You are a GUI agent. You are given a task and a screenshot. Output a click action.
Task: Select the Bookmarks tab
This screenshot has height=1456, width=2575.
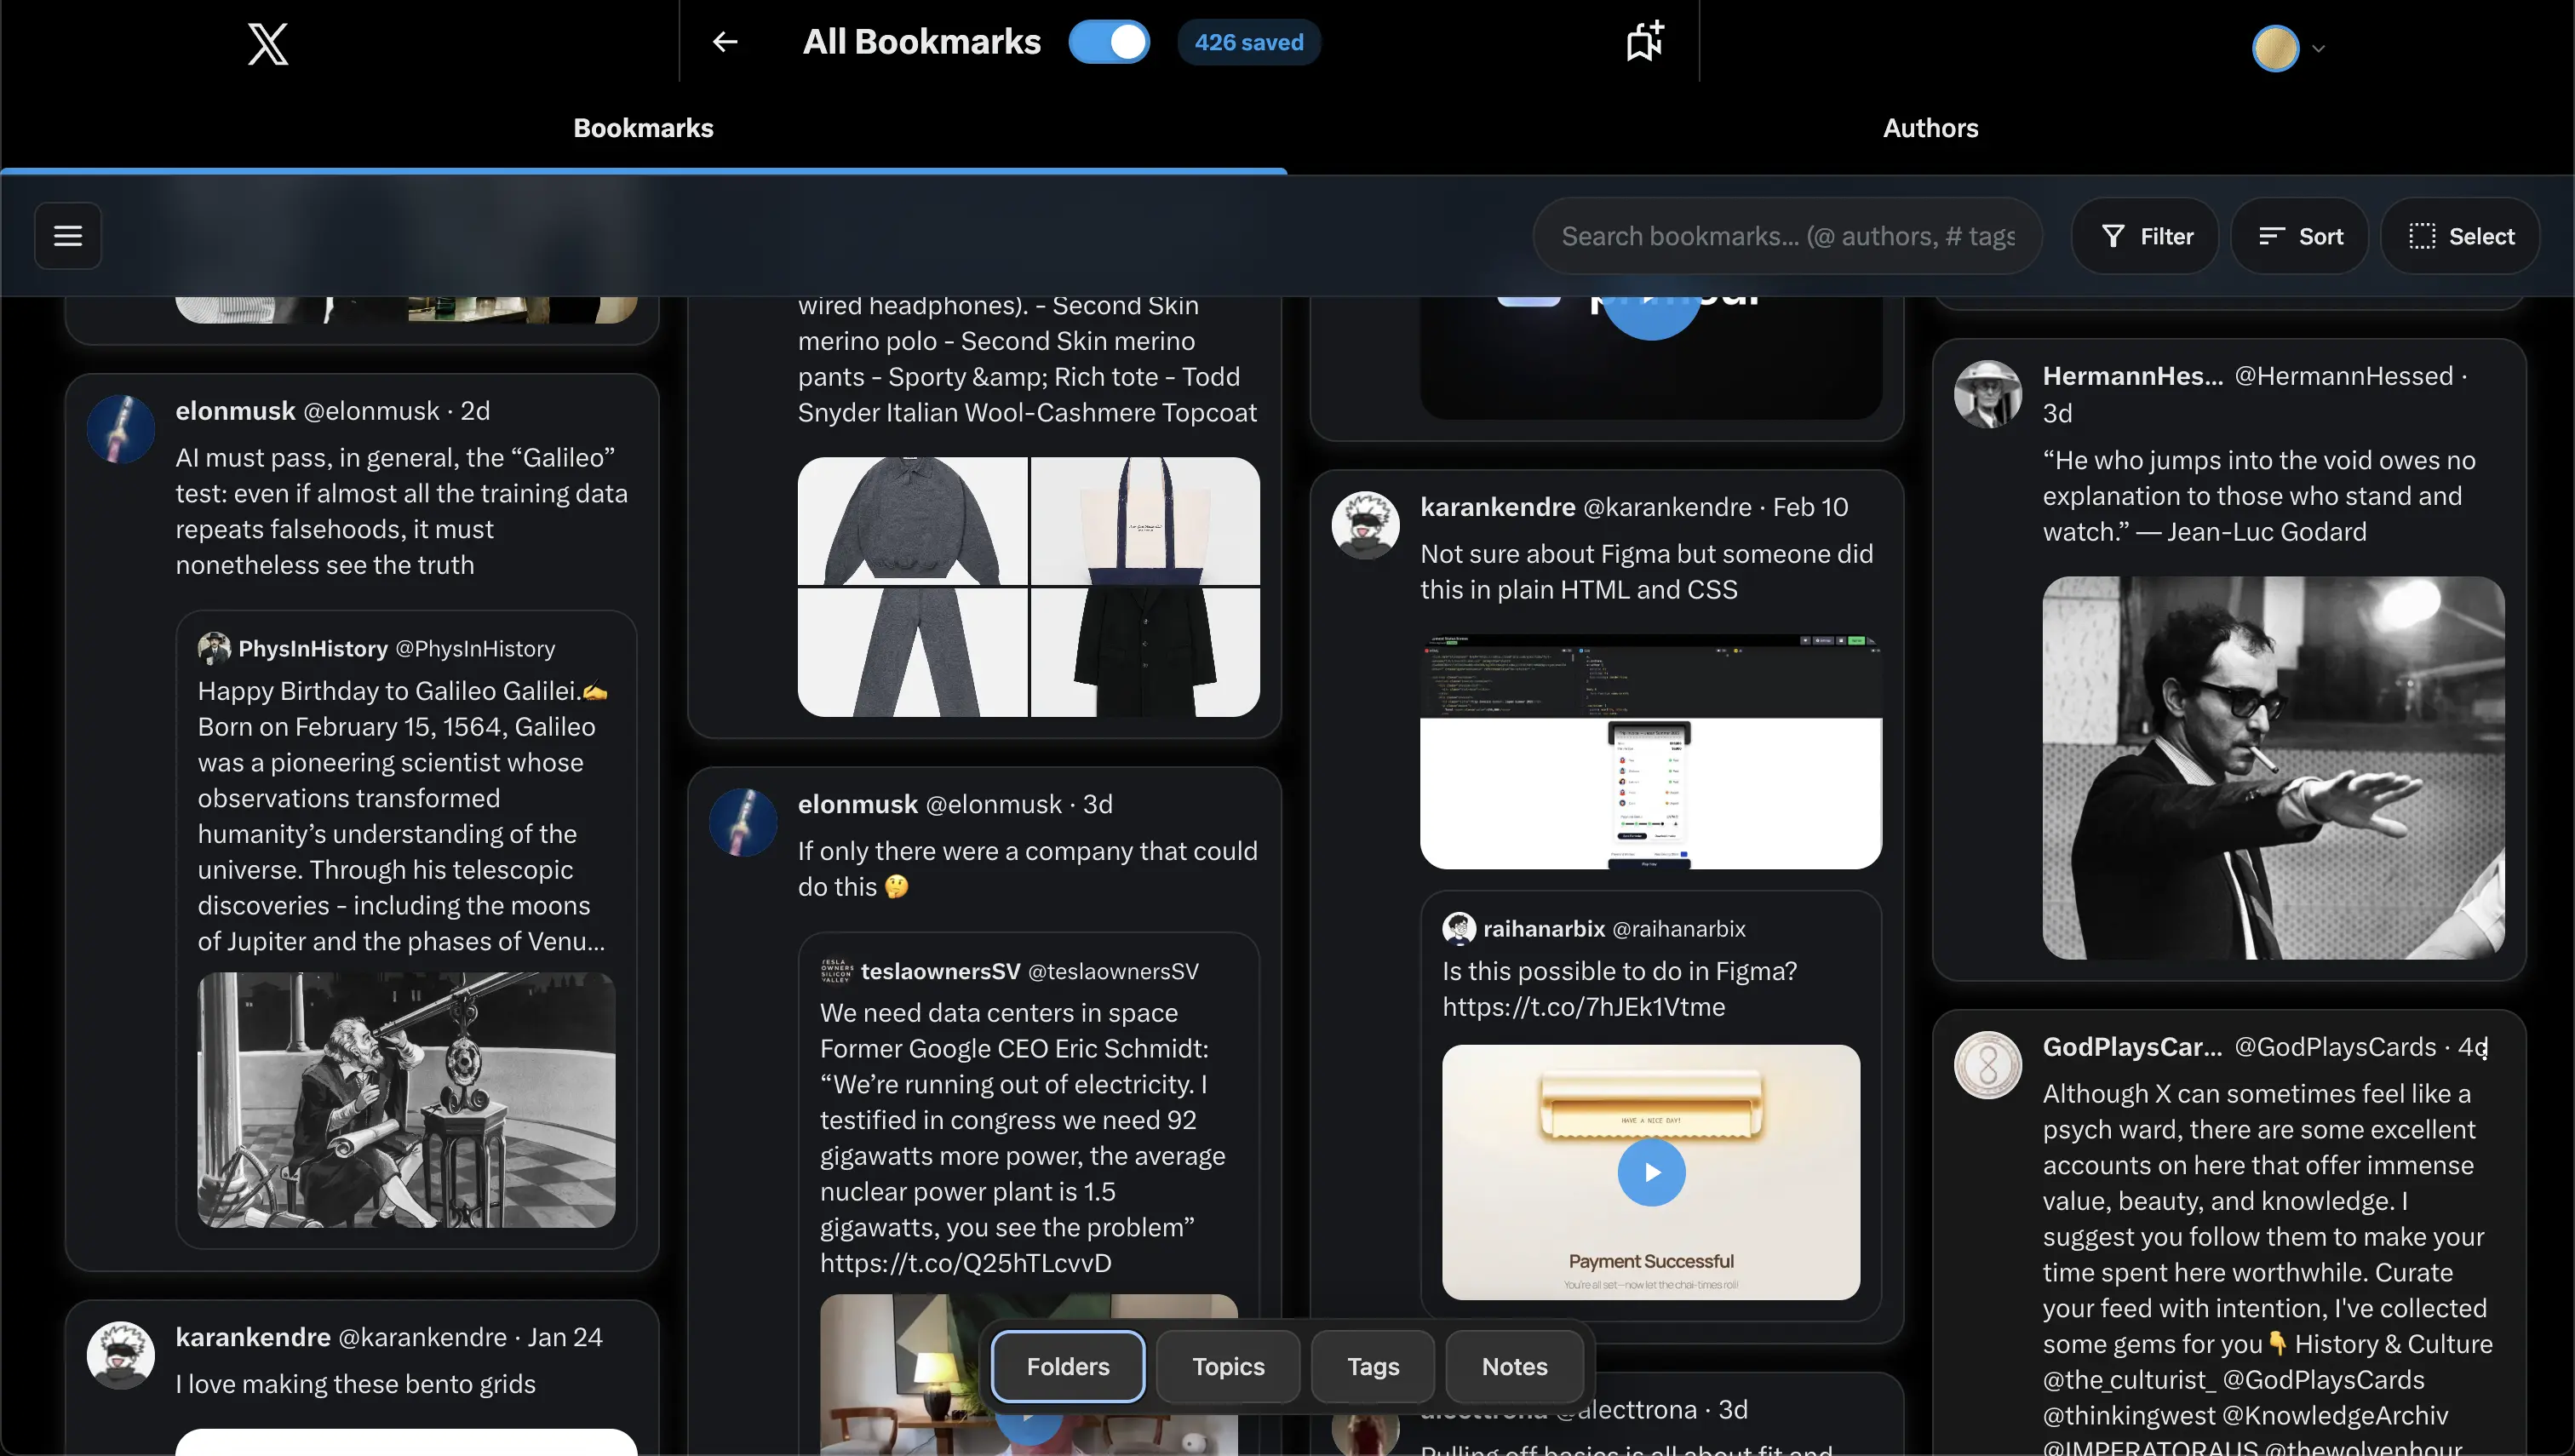644,128
